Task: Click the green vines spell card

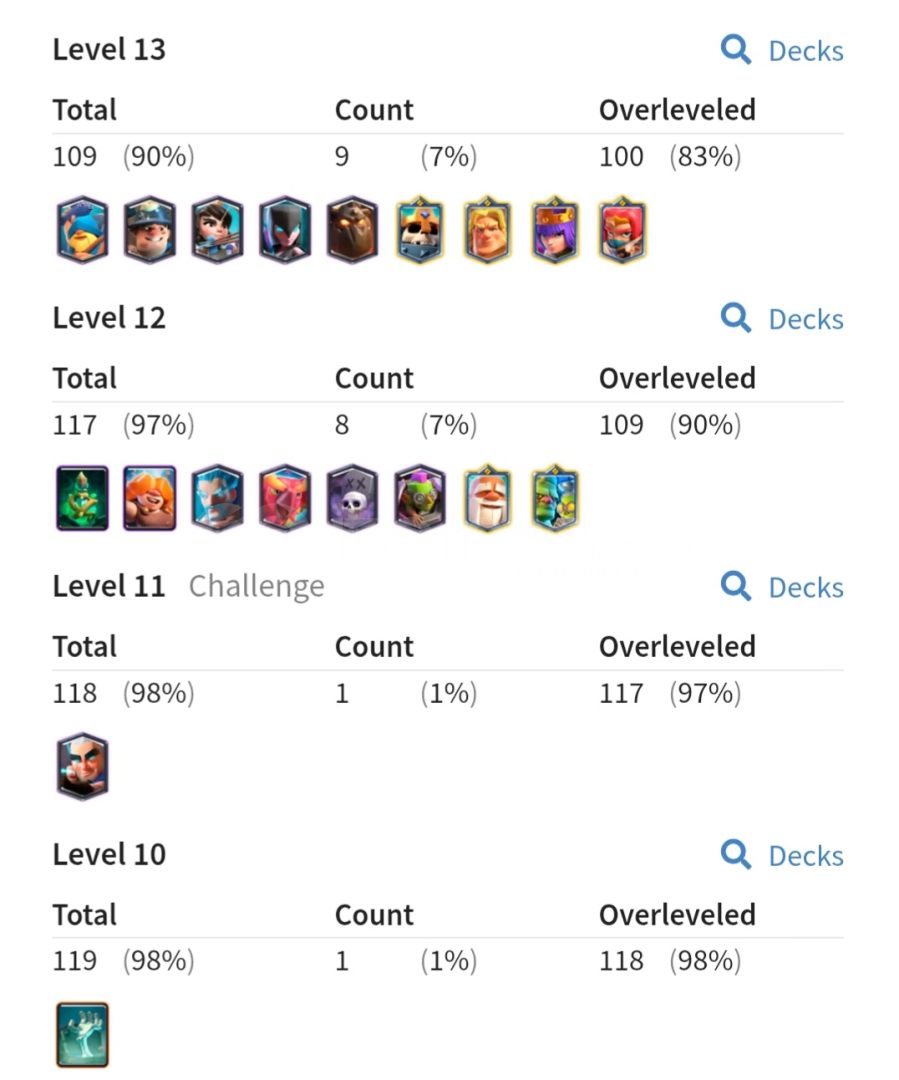Action: (x=82, y=498)
